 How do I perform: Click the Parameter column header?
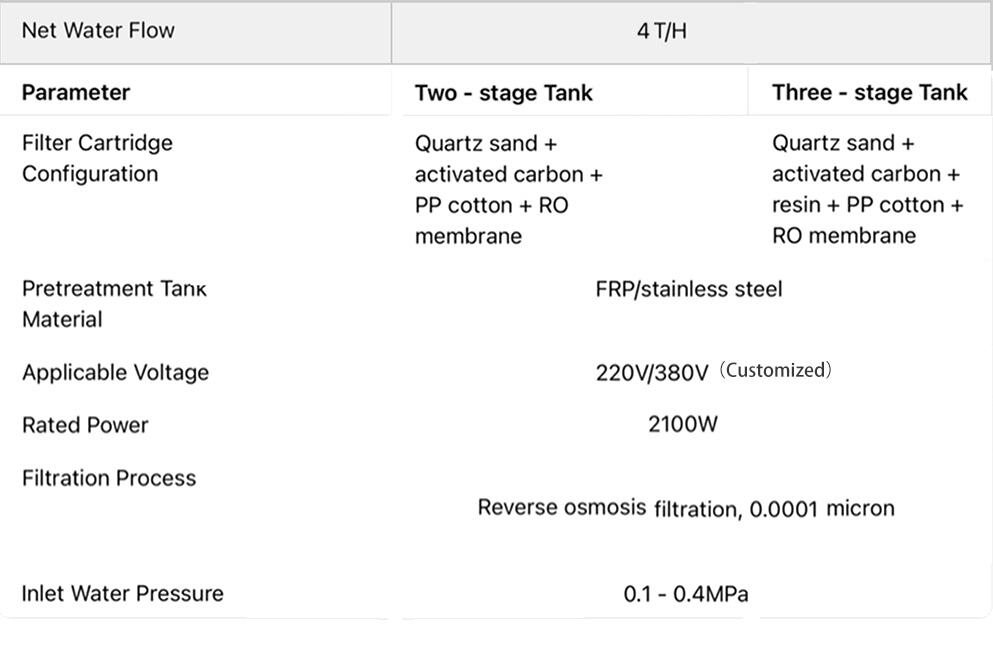pos(76,92)
